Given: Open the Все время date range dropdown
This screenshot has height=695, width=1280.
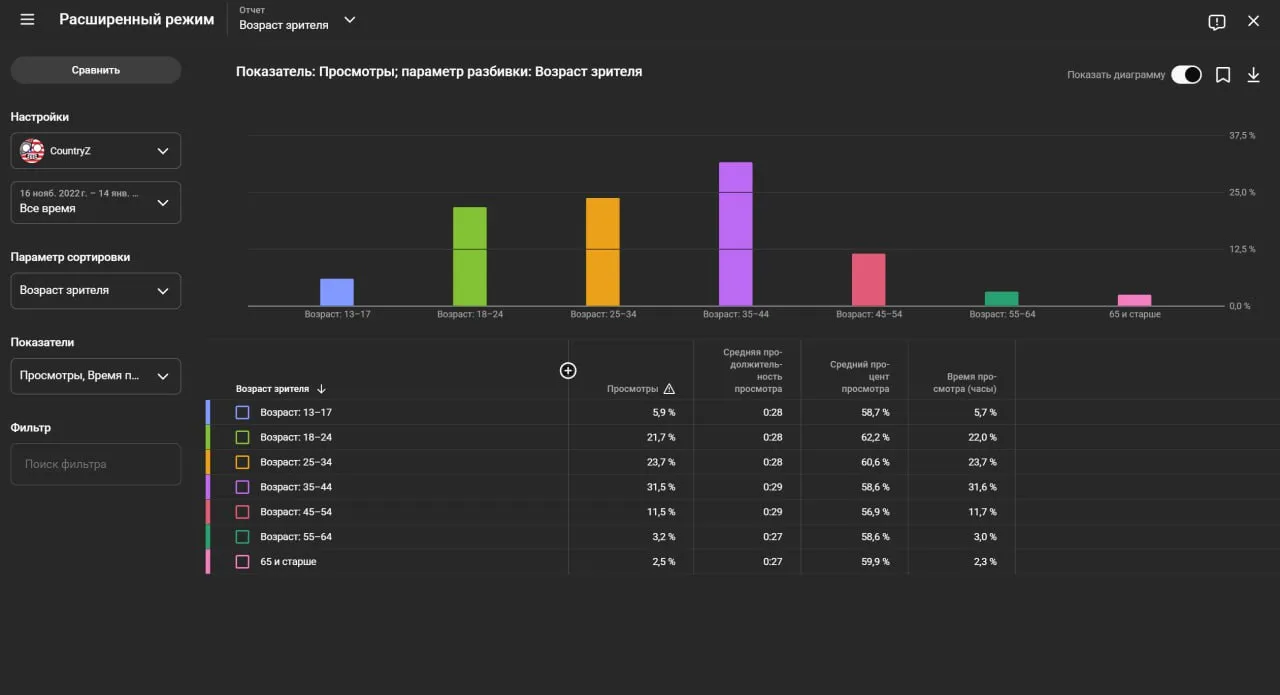Looking at the screenshot, I should (96, 202).
